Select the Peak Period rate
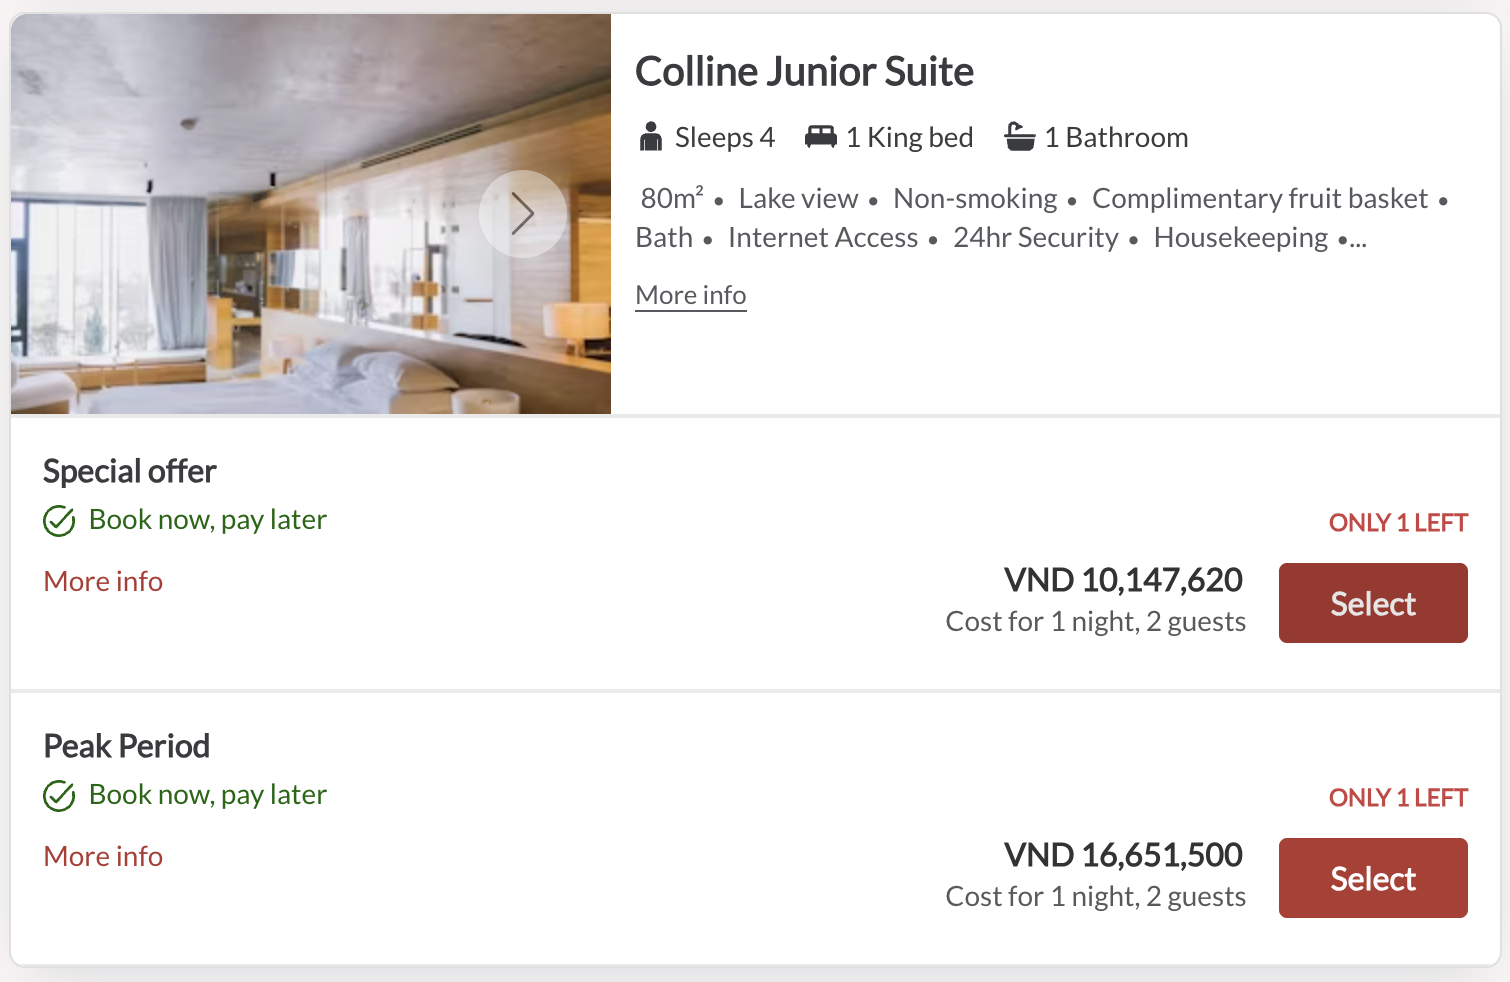 pos(1372,877)
